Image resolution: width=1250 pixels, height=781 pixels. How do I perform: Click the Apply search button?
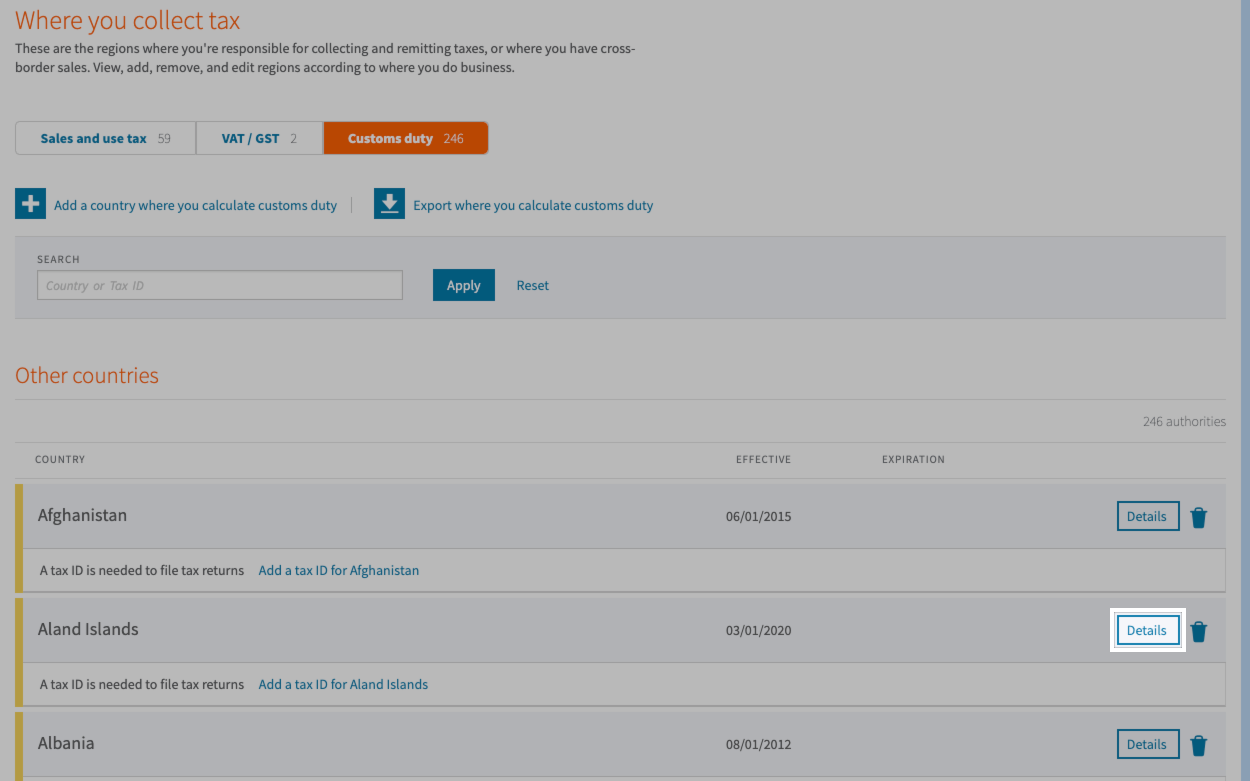(x=463, y=285)
